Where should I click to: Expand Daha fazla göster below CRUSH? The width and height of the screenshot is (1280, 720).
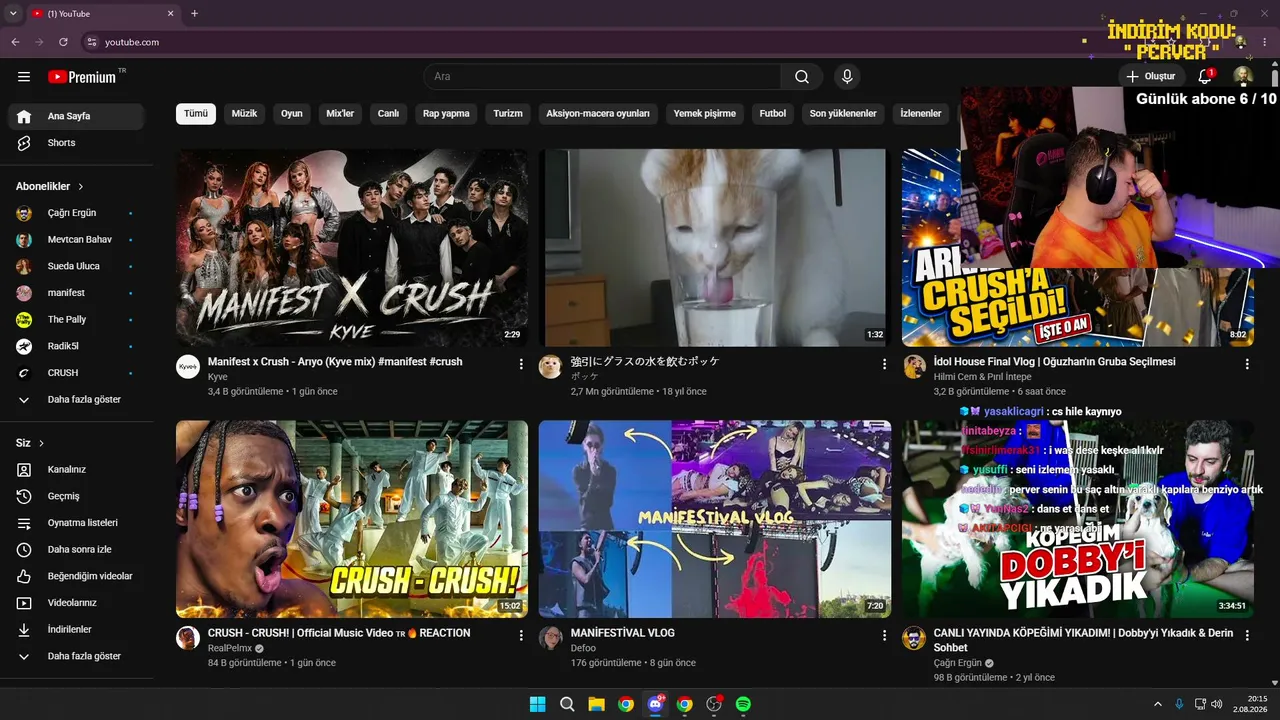[76, 400]
